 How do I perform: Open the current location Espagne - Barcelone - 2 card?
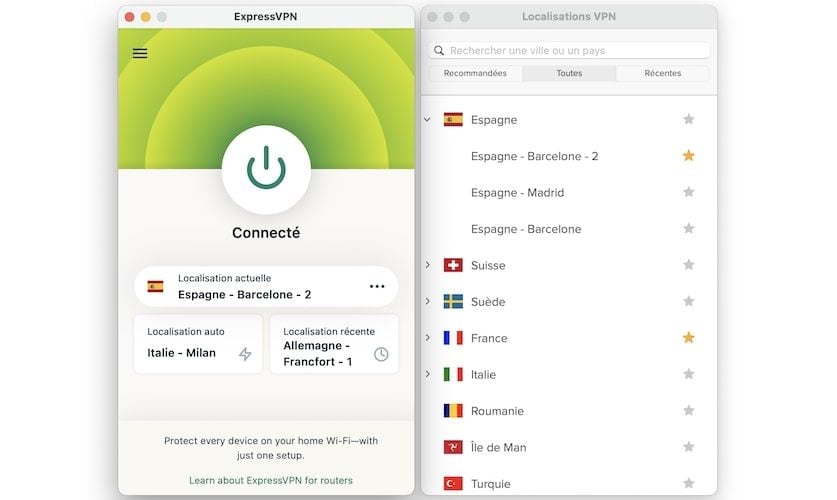click(x=266, y=287)
